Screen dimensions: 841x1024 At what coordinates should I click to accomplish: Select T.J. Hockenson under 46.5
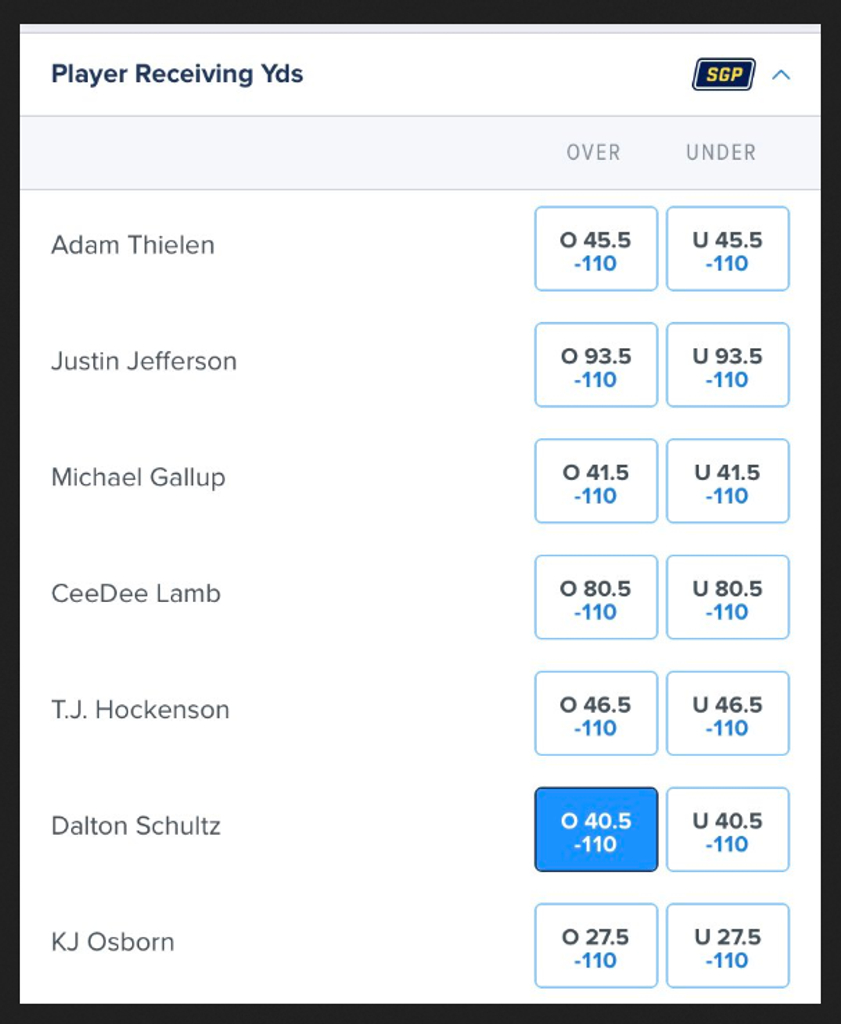(x=727, y=714)
